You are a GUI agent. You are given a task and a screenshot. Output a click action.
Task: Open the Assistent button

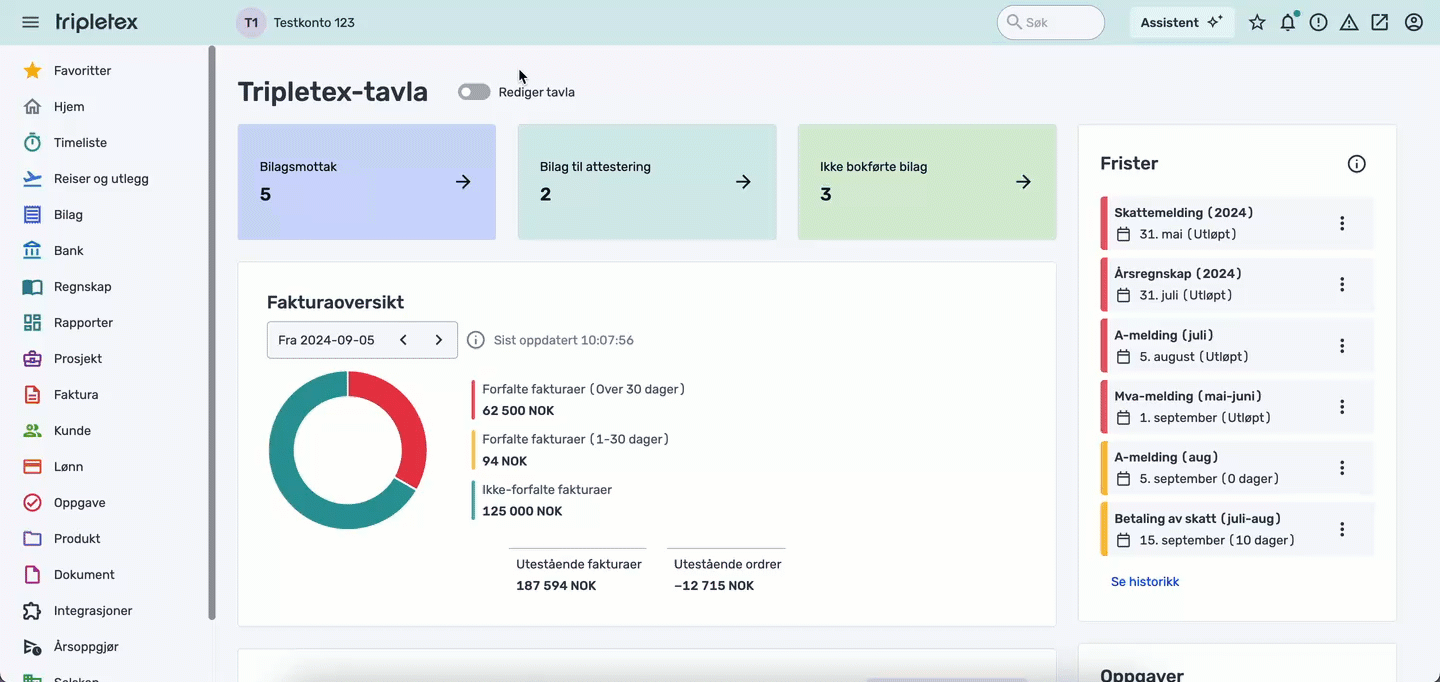click(x=1181, y=22)
